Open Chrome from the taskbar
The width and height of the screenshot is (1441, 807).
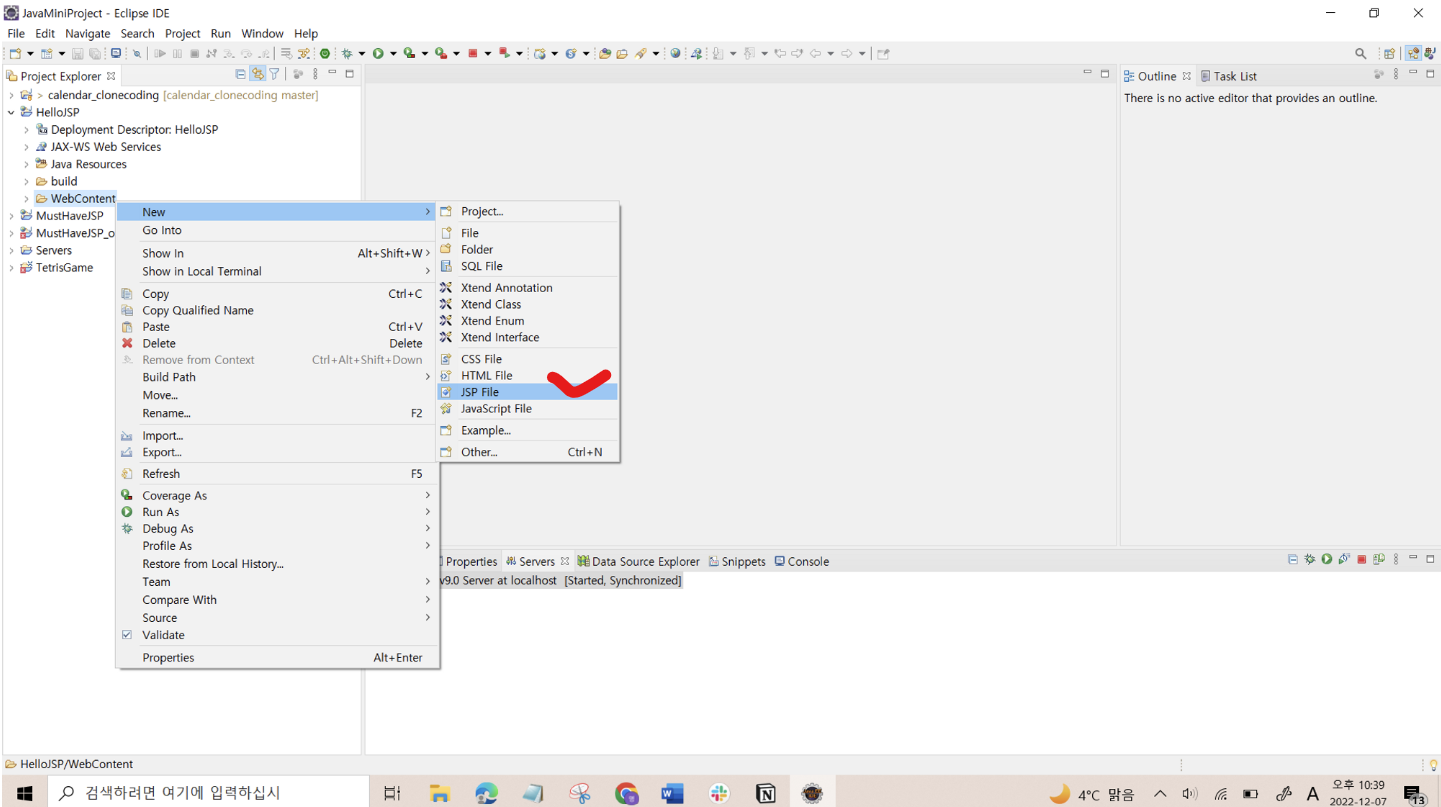[626, 793]
